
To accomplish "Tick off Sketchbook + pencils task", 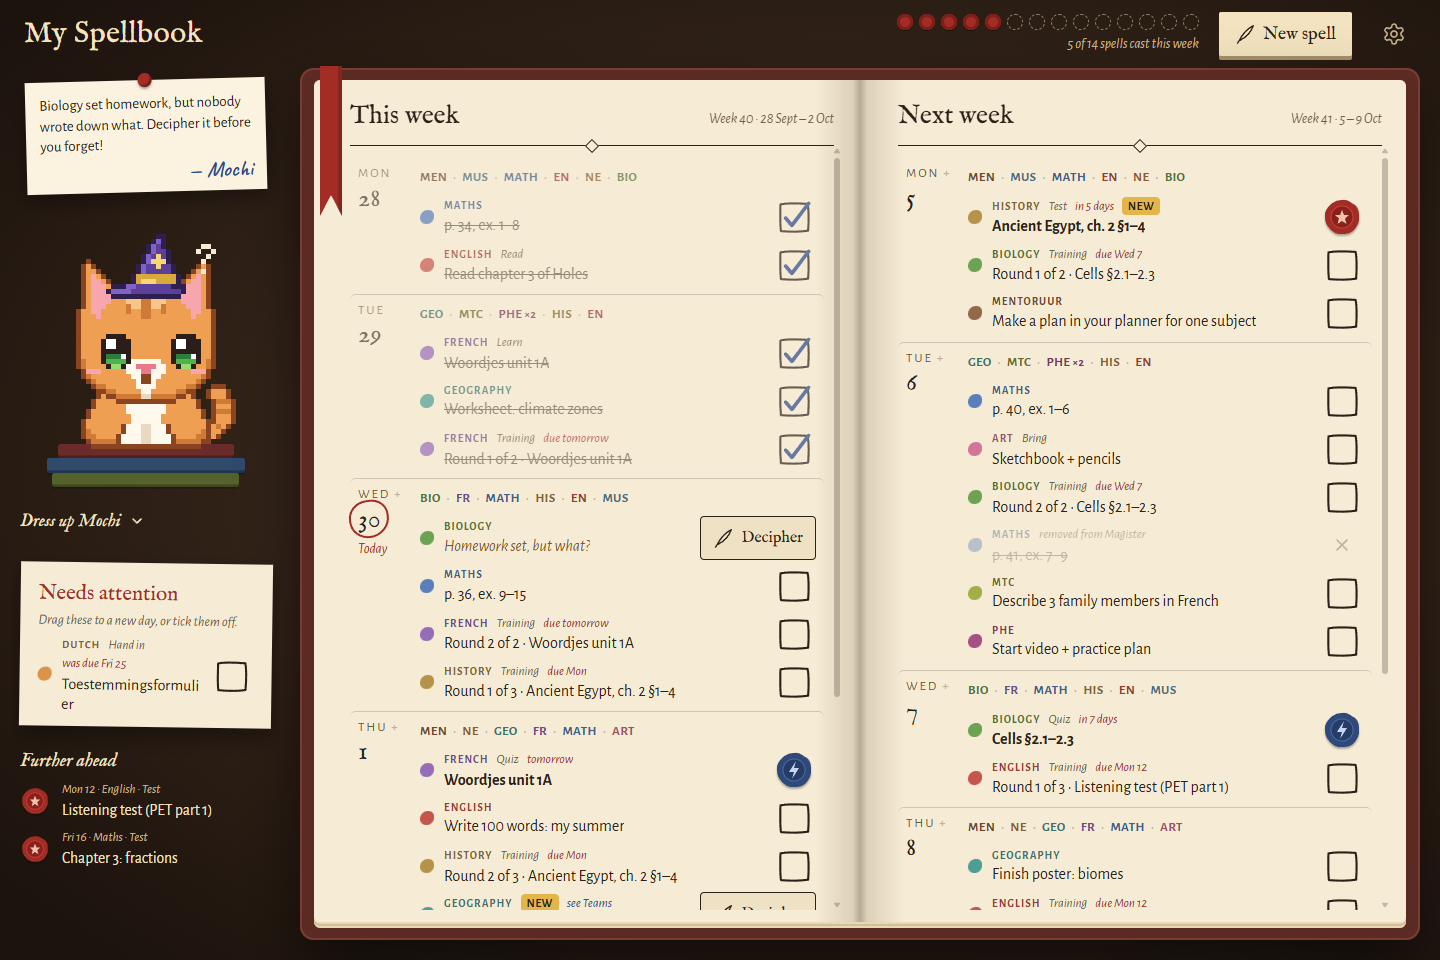I will (1342, 450).
